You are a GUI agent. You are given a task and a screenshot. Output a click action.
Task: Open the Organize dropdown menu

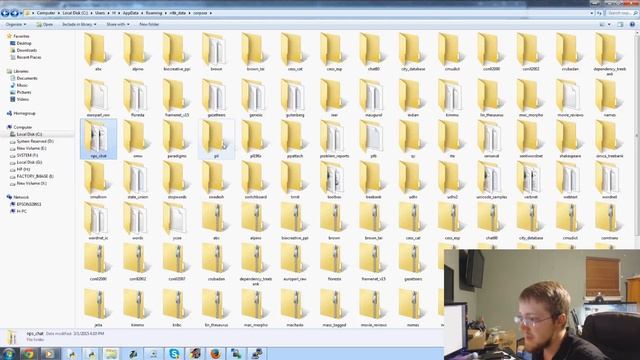16,24
